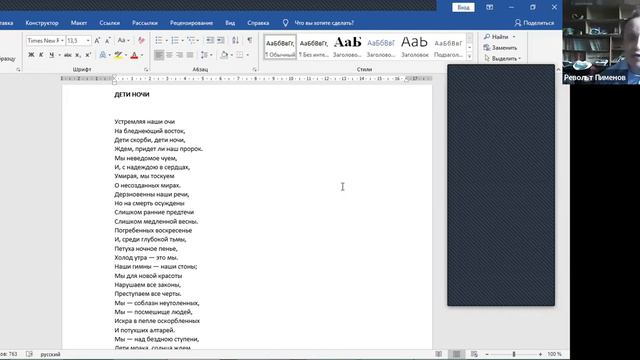Click Заменить replace button
This screenshot has width=640, height=360.
[x=500, y=48]
